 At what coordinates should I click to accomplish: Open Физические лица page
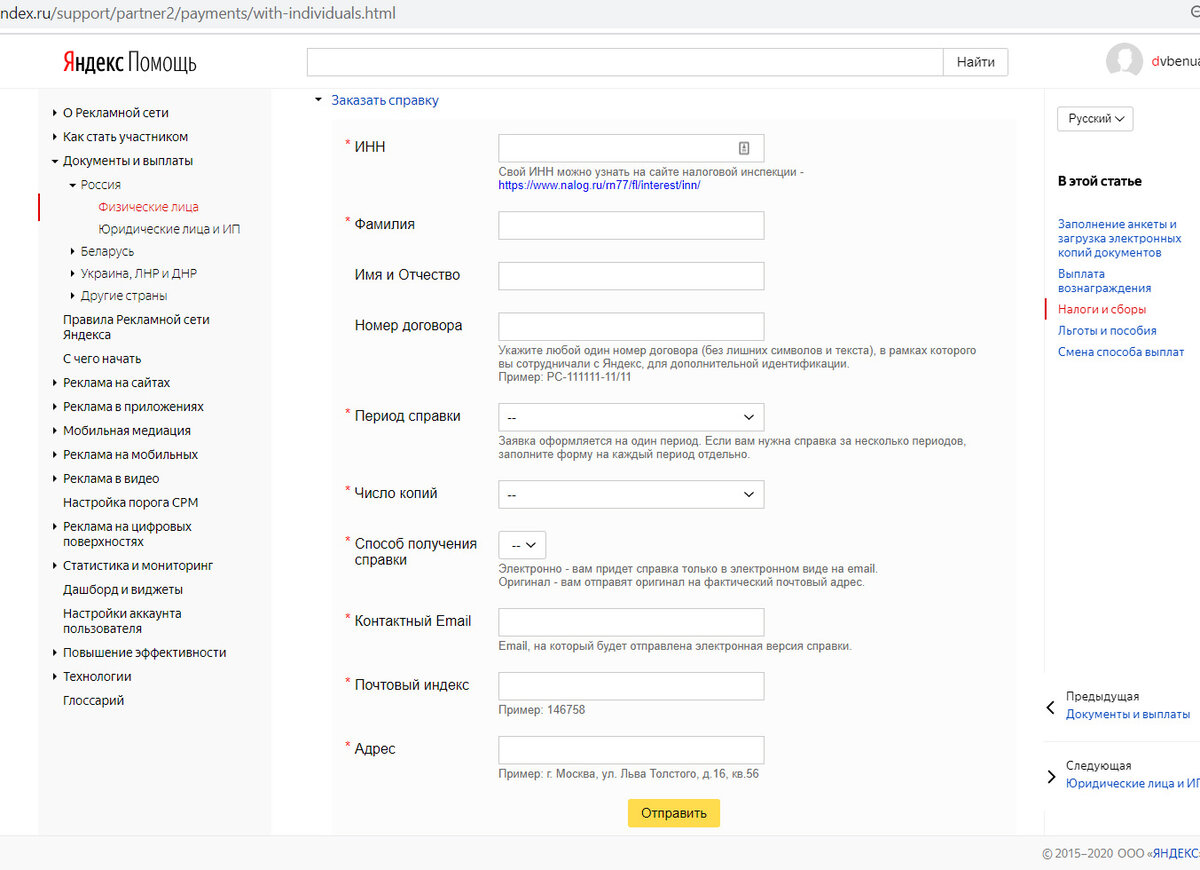148,207
